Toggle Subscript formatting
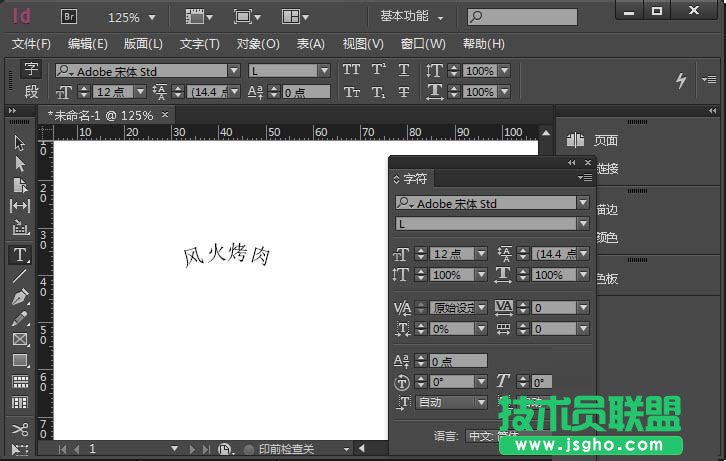Viewport: 726px width, 461px height. 378,92
